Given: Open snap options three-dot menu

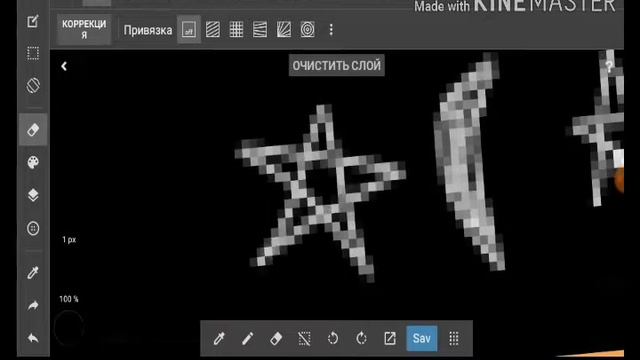Looking at the screenshot, I should tap(331, 29).
